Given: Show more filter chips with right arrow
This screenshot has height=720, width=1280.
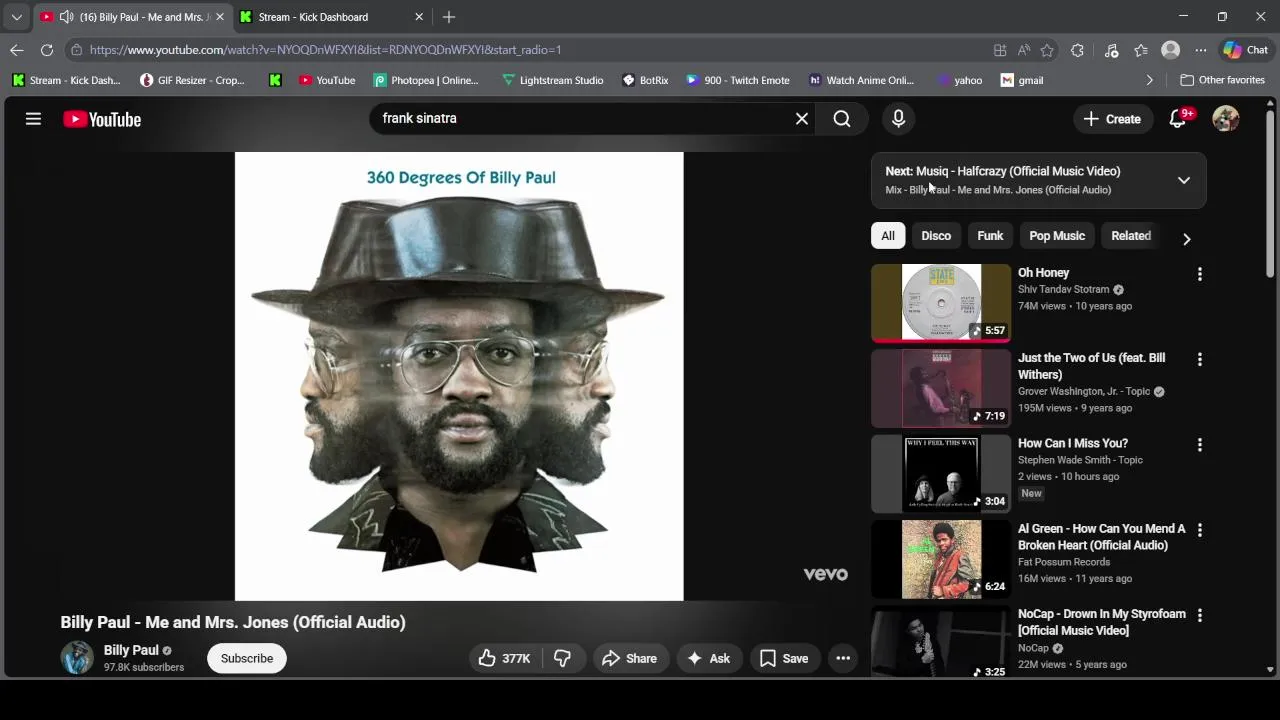Looking at the screenshot, I should pos(1186,239).
